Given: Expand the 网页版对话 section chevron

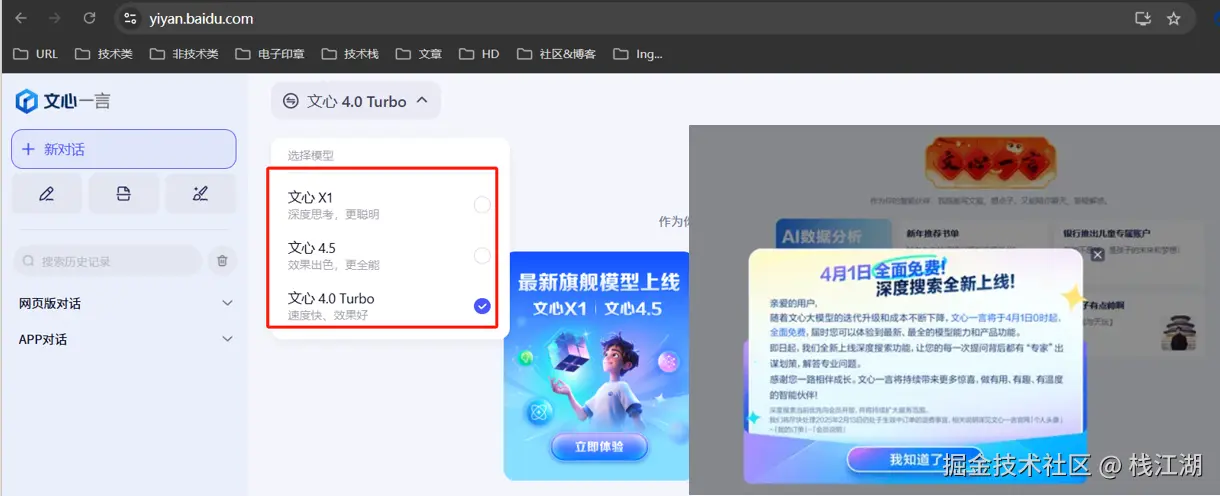Looking at the screenshot, I should pos(227,303).
